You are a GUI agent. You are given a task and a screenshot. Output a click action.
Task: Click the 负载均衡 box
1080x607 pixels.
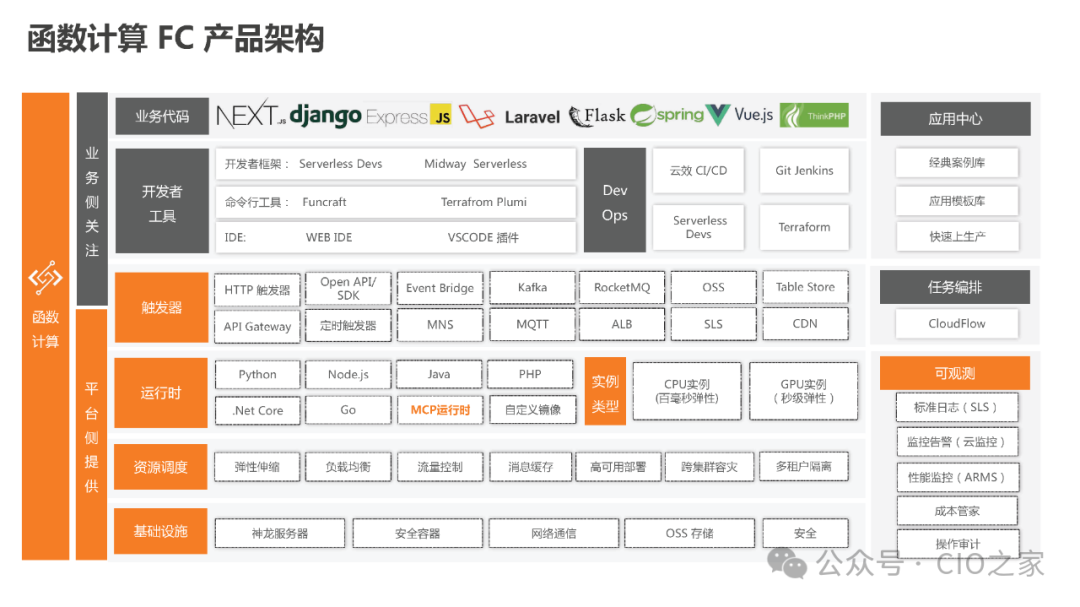(349, 467)
